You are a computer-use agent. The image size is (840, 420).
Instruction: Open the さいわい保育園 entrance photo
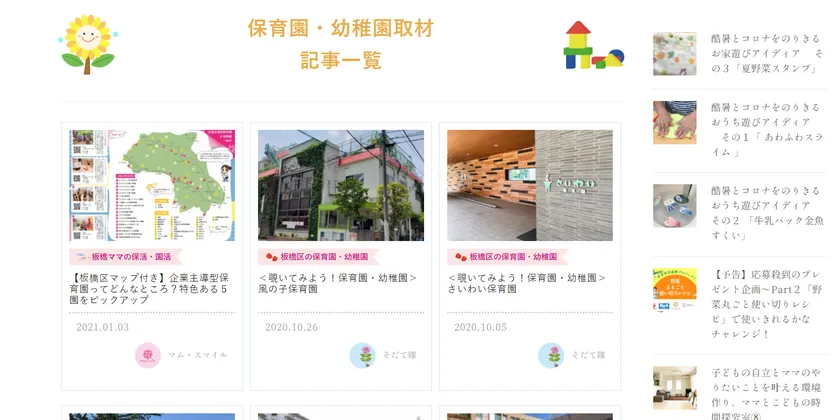pyautogui.click(x=530, y=185)
